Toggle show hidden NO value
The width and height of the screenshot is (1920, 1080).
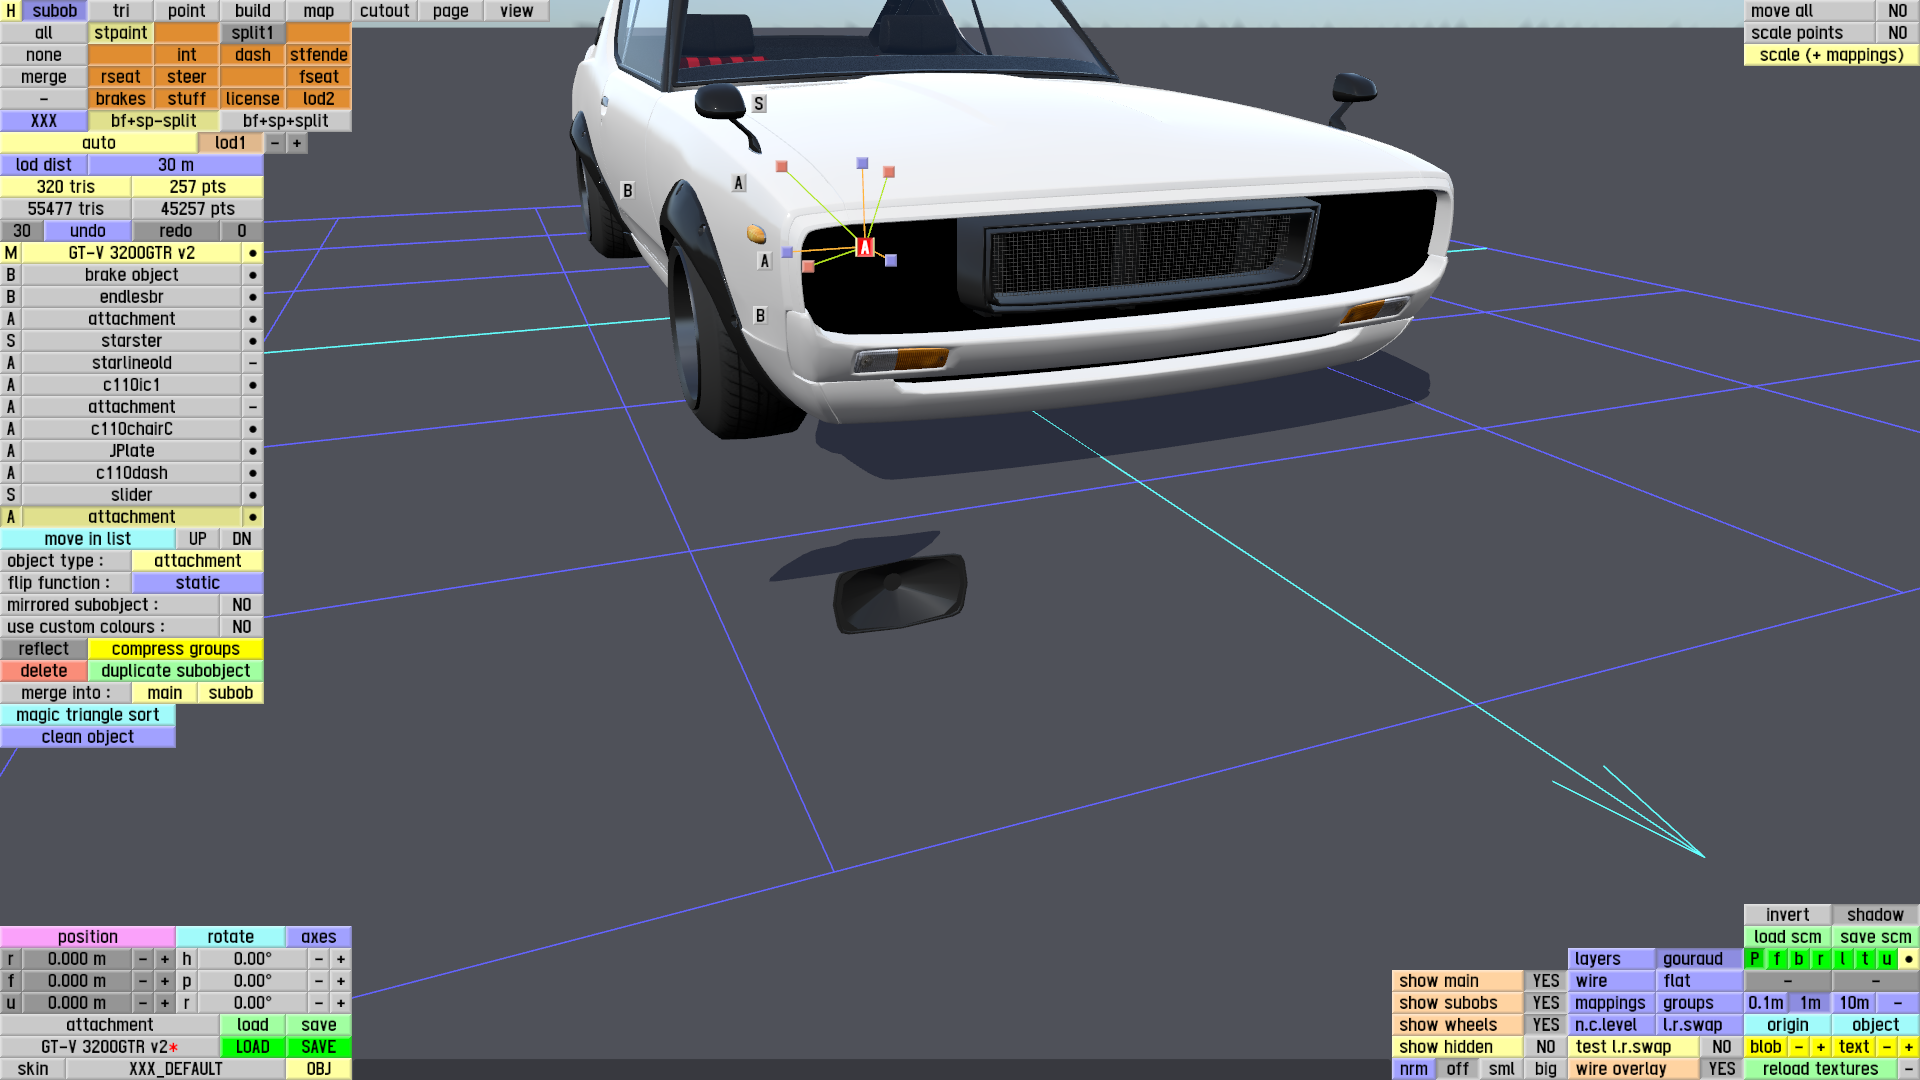click(1545, 1047)
